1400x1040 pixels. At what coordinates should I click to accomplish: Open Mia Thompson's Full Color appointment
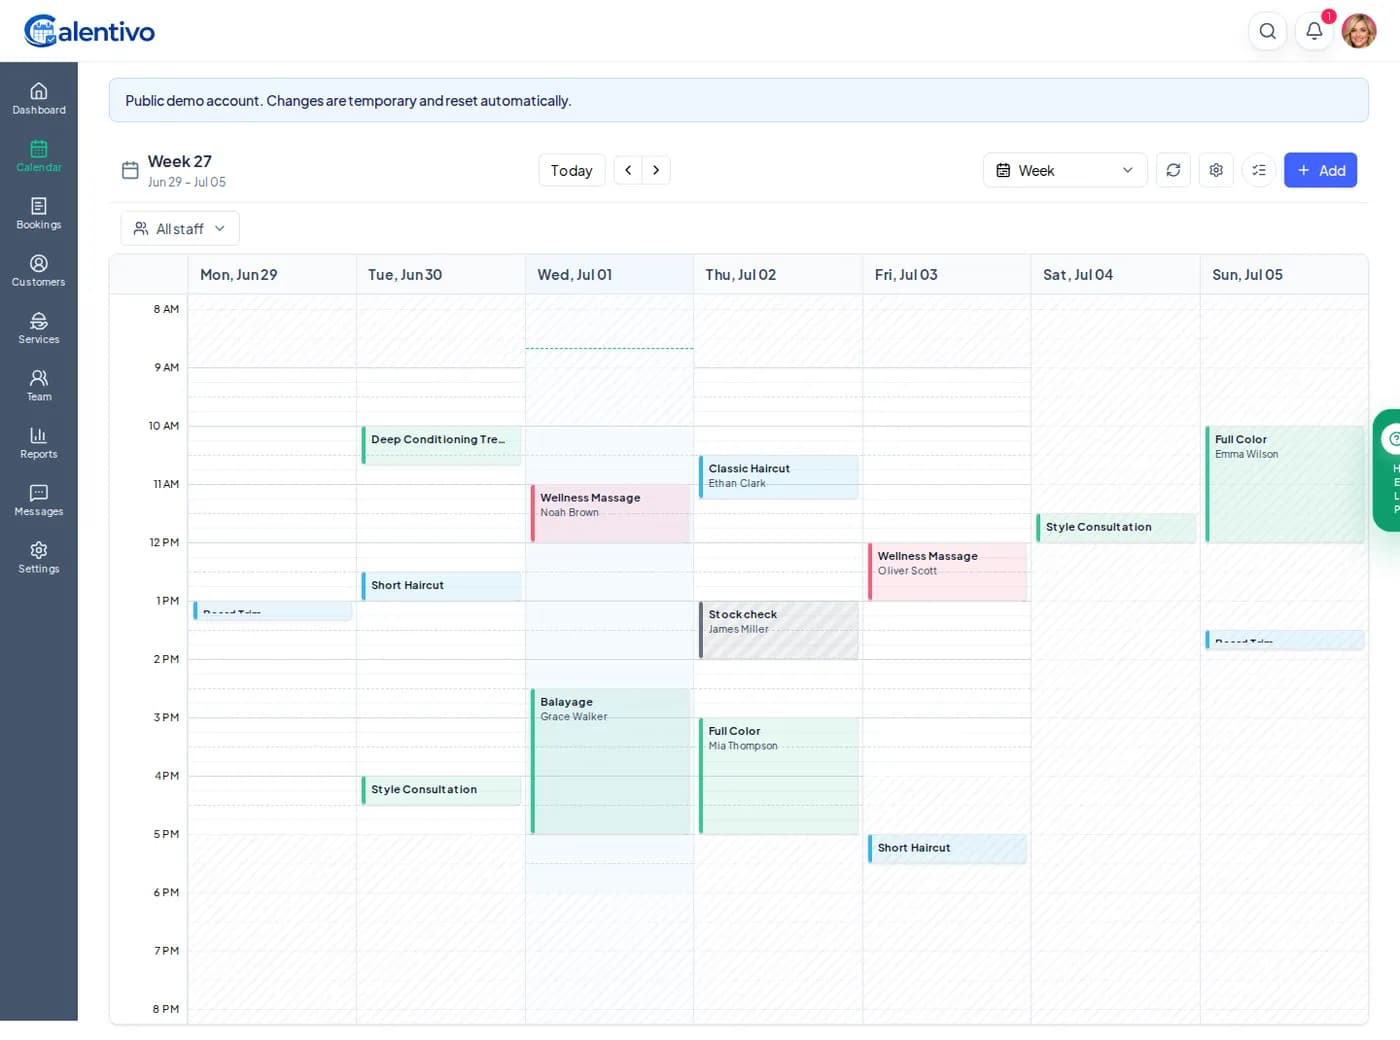(x=778, y=776)
